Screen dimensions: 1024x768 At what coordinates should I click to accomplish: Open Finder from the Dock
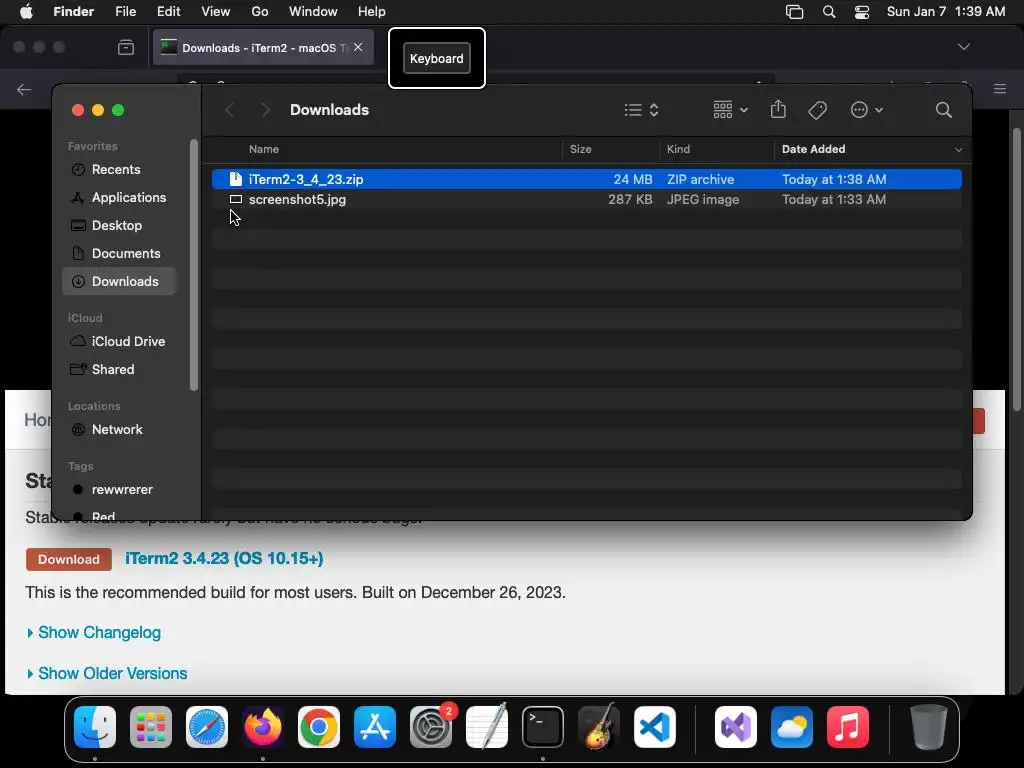pos(95,727)
